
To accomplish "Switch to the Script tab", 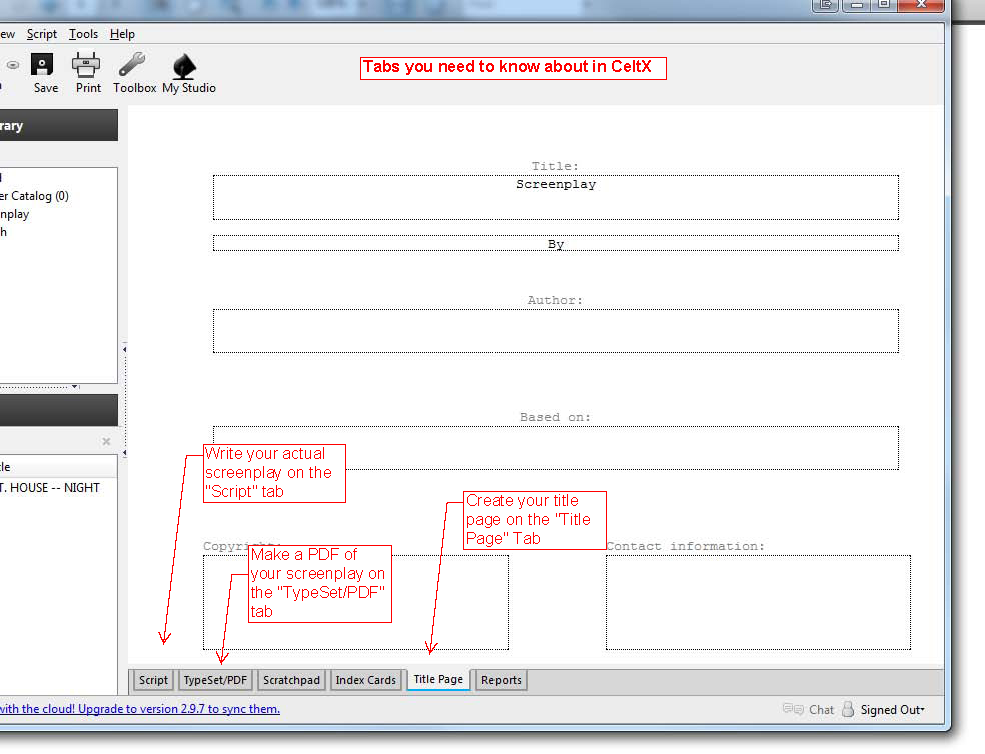I will 153,680.
